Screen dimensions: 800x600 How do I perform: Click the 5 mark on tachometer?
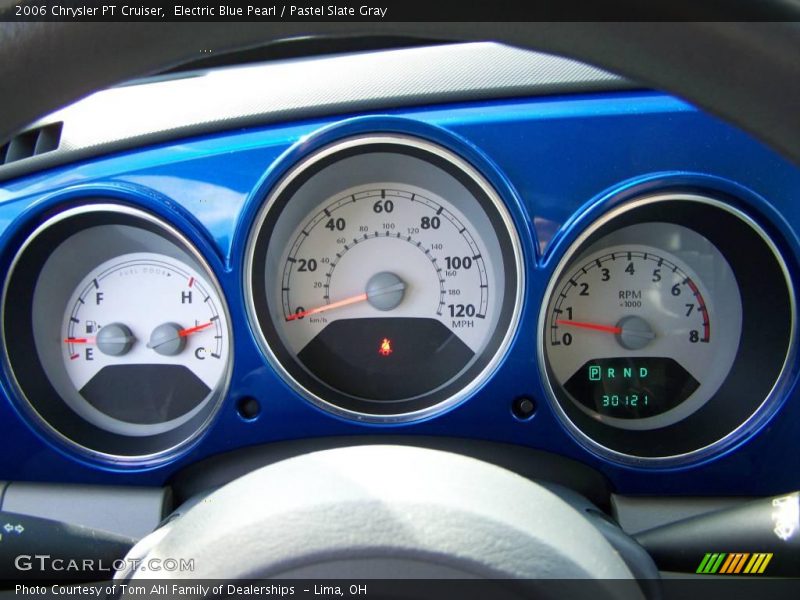pos(656,276)
